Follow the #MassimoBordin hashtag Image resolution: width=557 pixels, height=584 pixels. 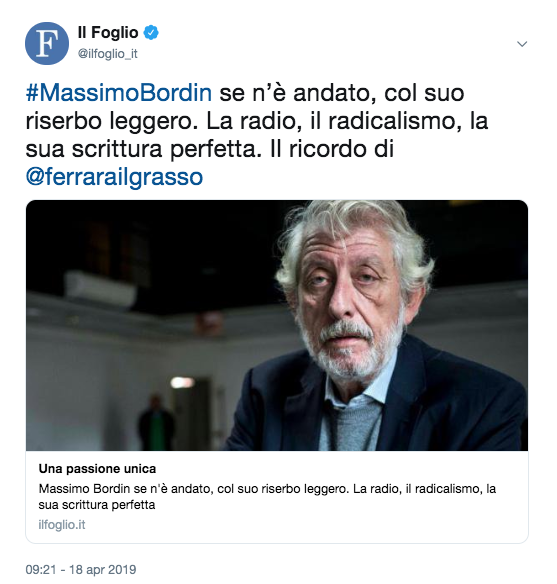tap(119, 93)
